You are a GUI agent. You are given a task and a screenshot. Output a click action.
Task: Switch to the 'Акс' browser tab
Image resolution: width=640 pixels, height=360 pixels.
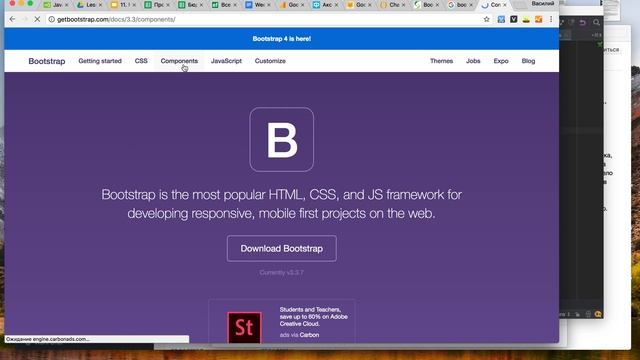click(x=324, y=5)
